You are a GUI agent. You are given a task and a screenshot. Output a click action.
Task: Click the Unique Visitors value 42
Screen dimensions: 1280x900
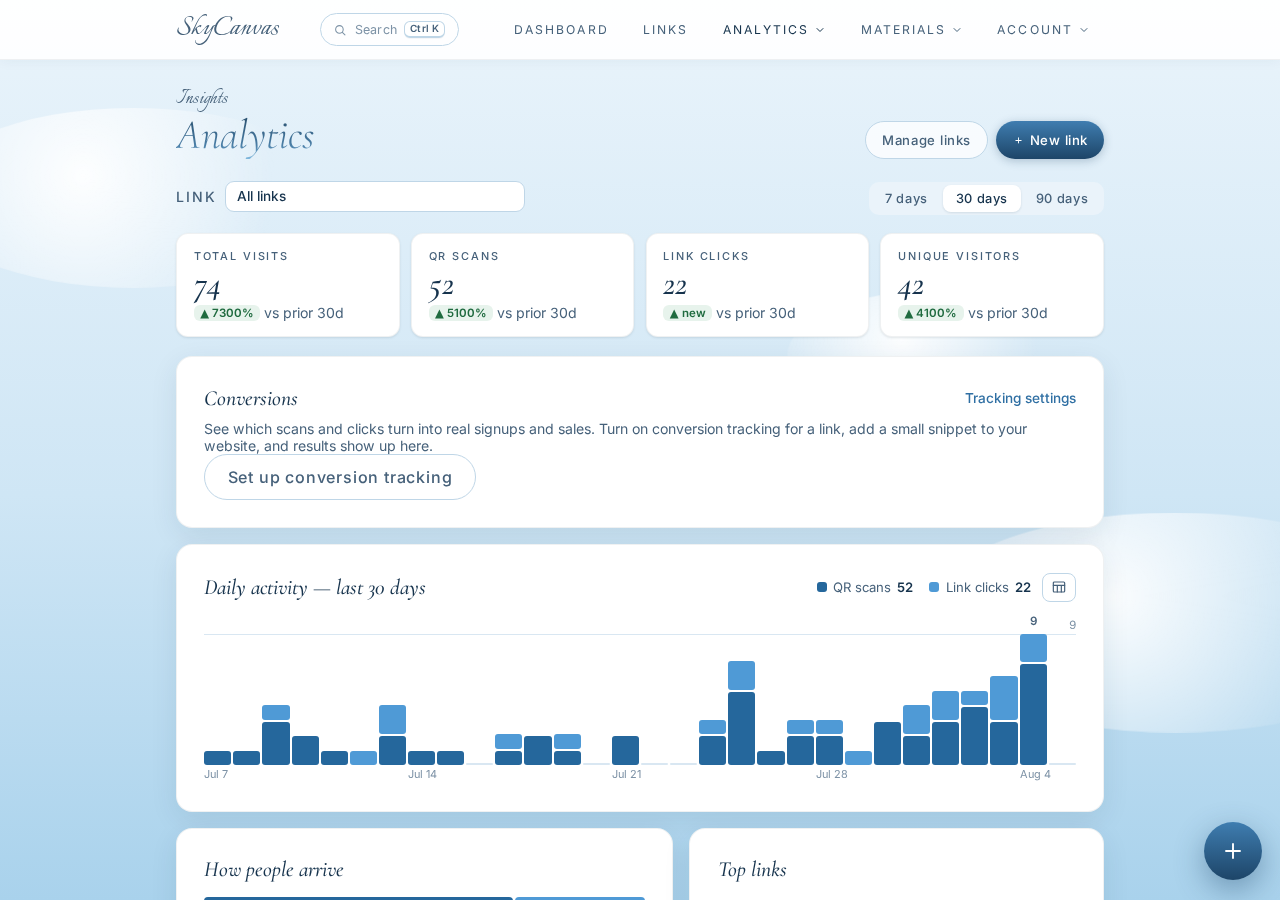910,286
